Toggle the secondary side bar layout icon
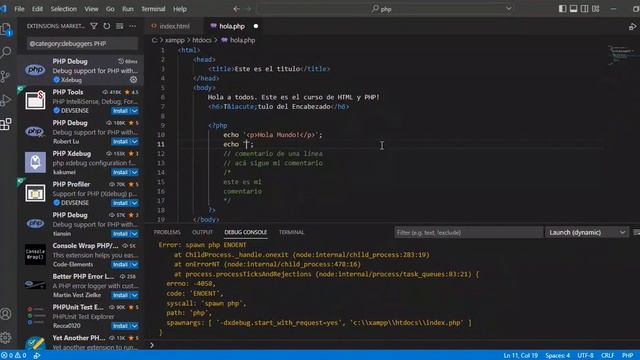 [584, 9]
